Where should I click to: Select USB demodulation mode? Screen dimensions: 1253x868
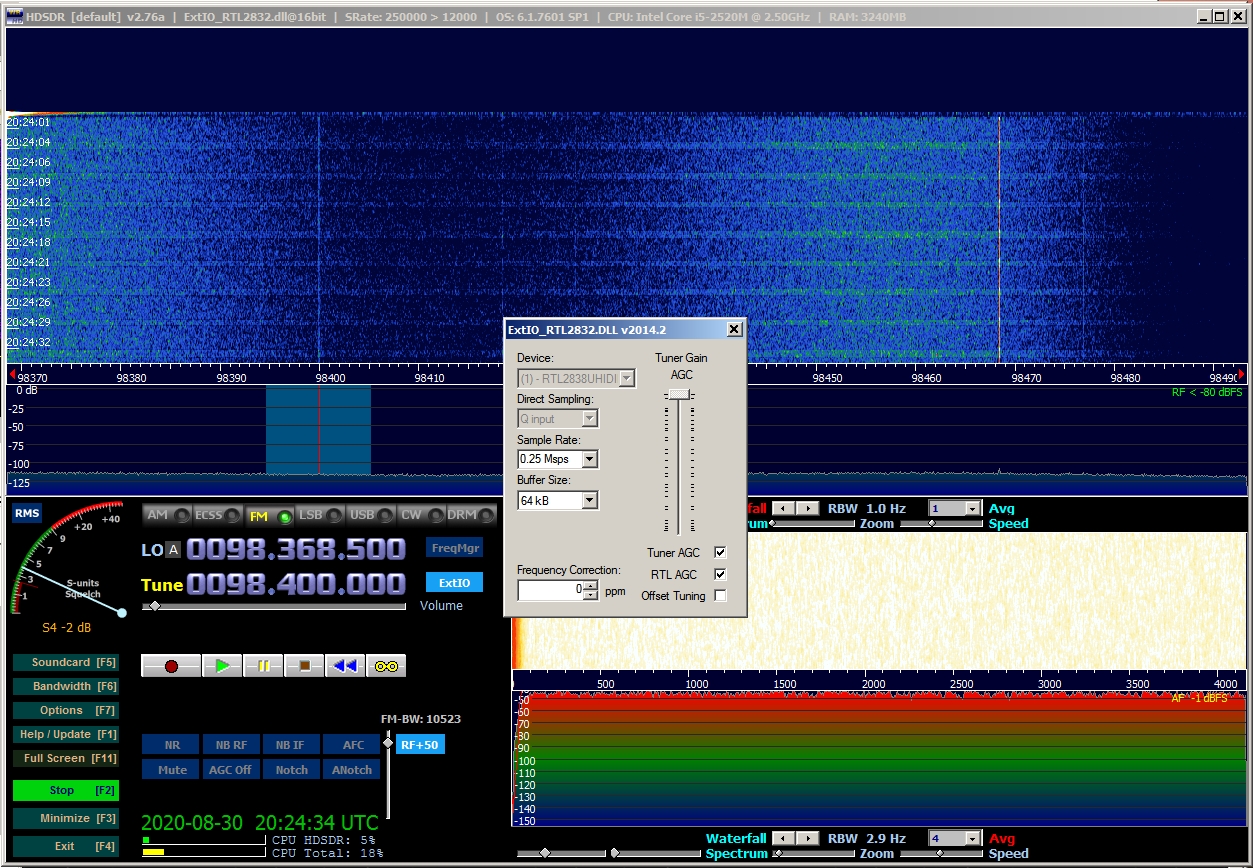371,515
